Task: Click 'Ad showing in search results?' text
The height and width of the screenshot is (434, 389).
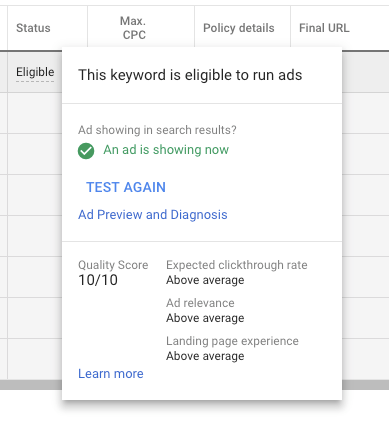Action: point(157,130)
